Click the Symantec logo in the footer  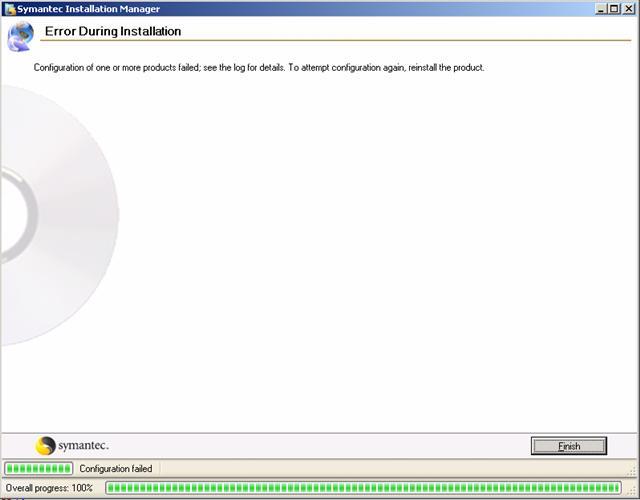pos(72,445)
